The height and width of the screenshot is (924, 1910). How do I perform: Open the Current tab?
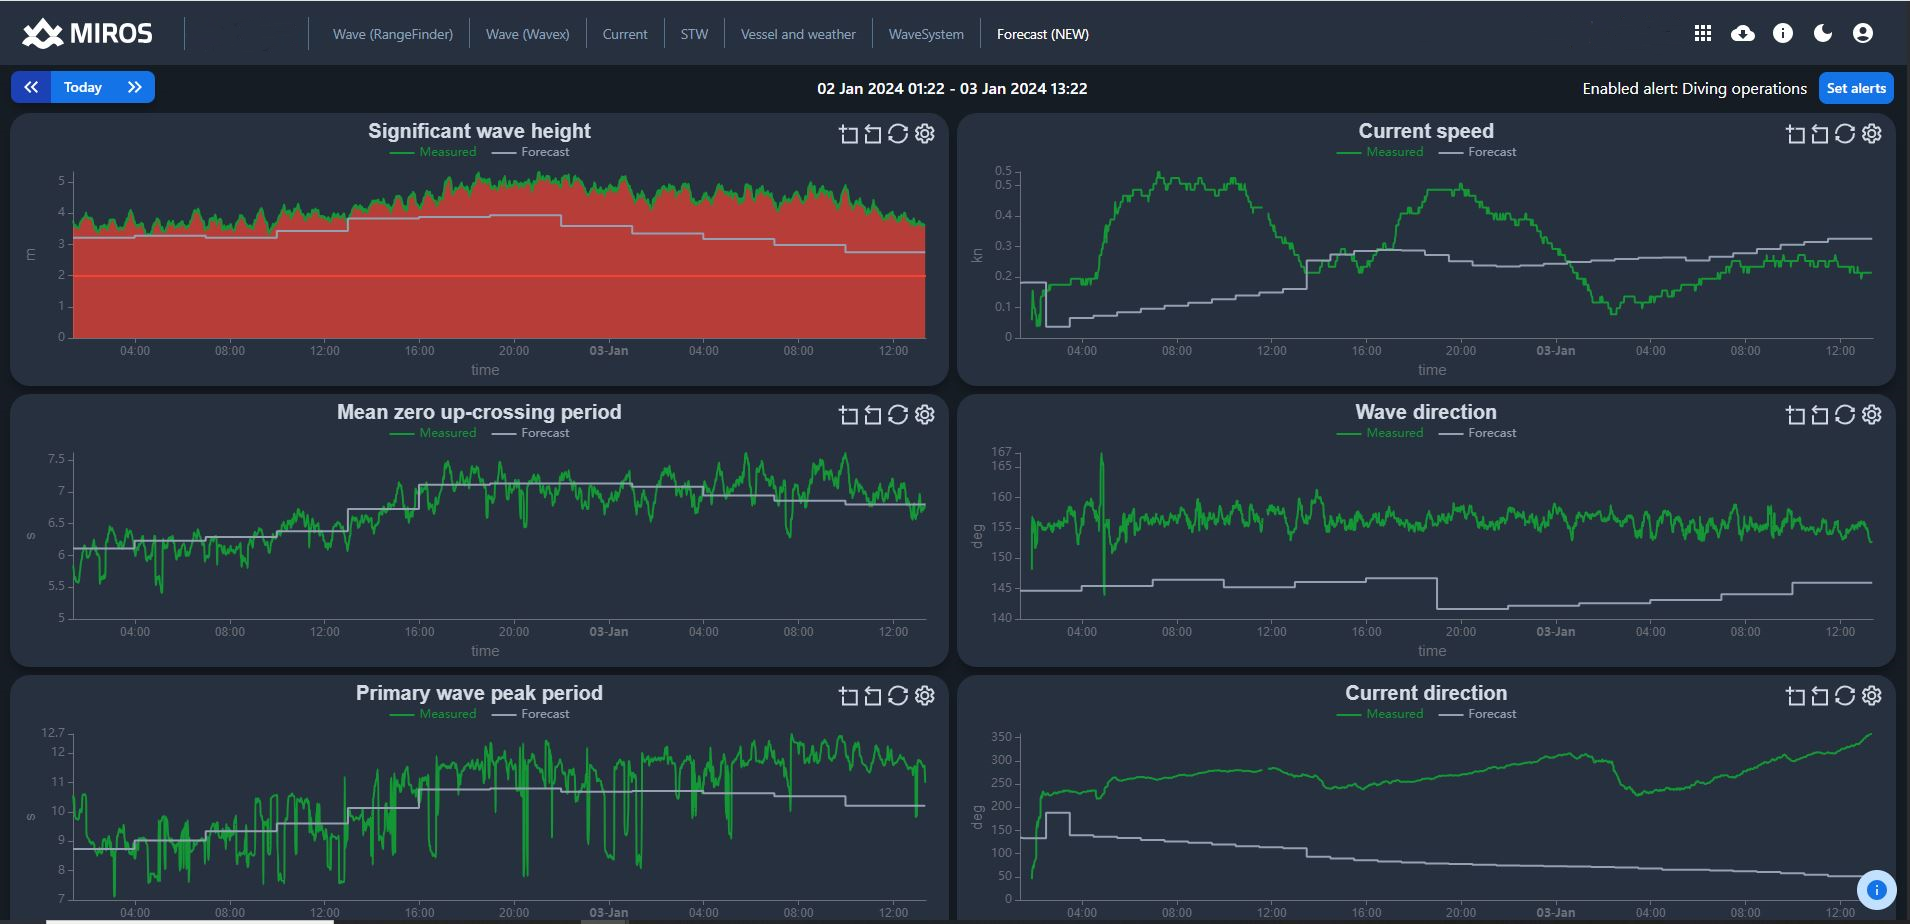(625, 34)
